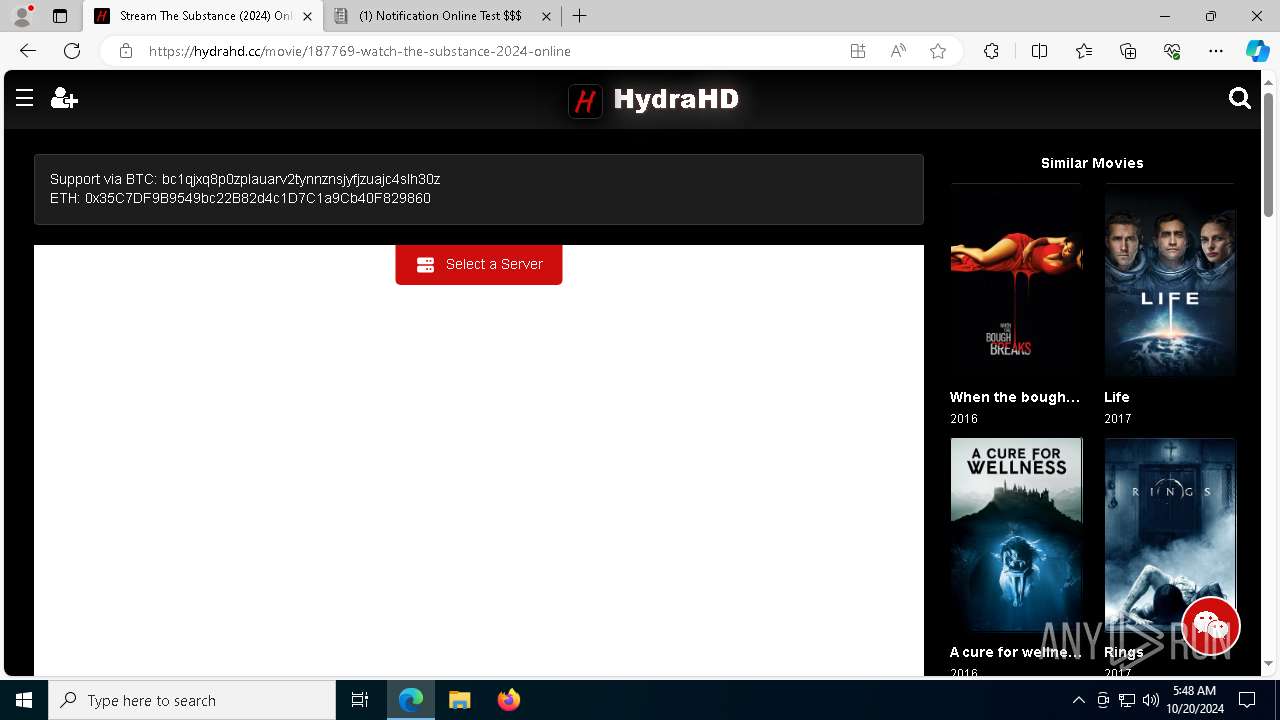The image size is (1280, 720).
Task: Open the Life movie poster
Action: coord(1170,282)
